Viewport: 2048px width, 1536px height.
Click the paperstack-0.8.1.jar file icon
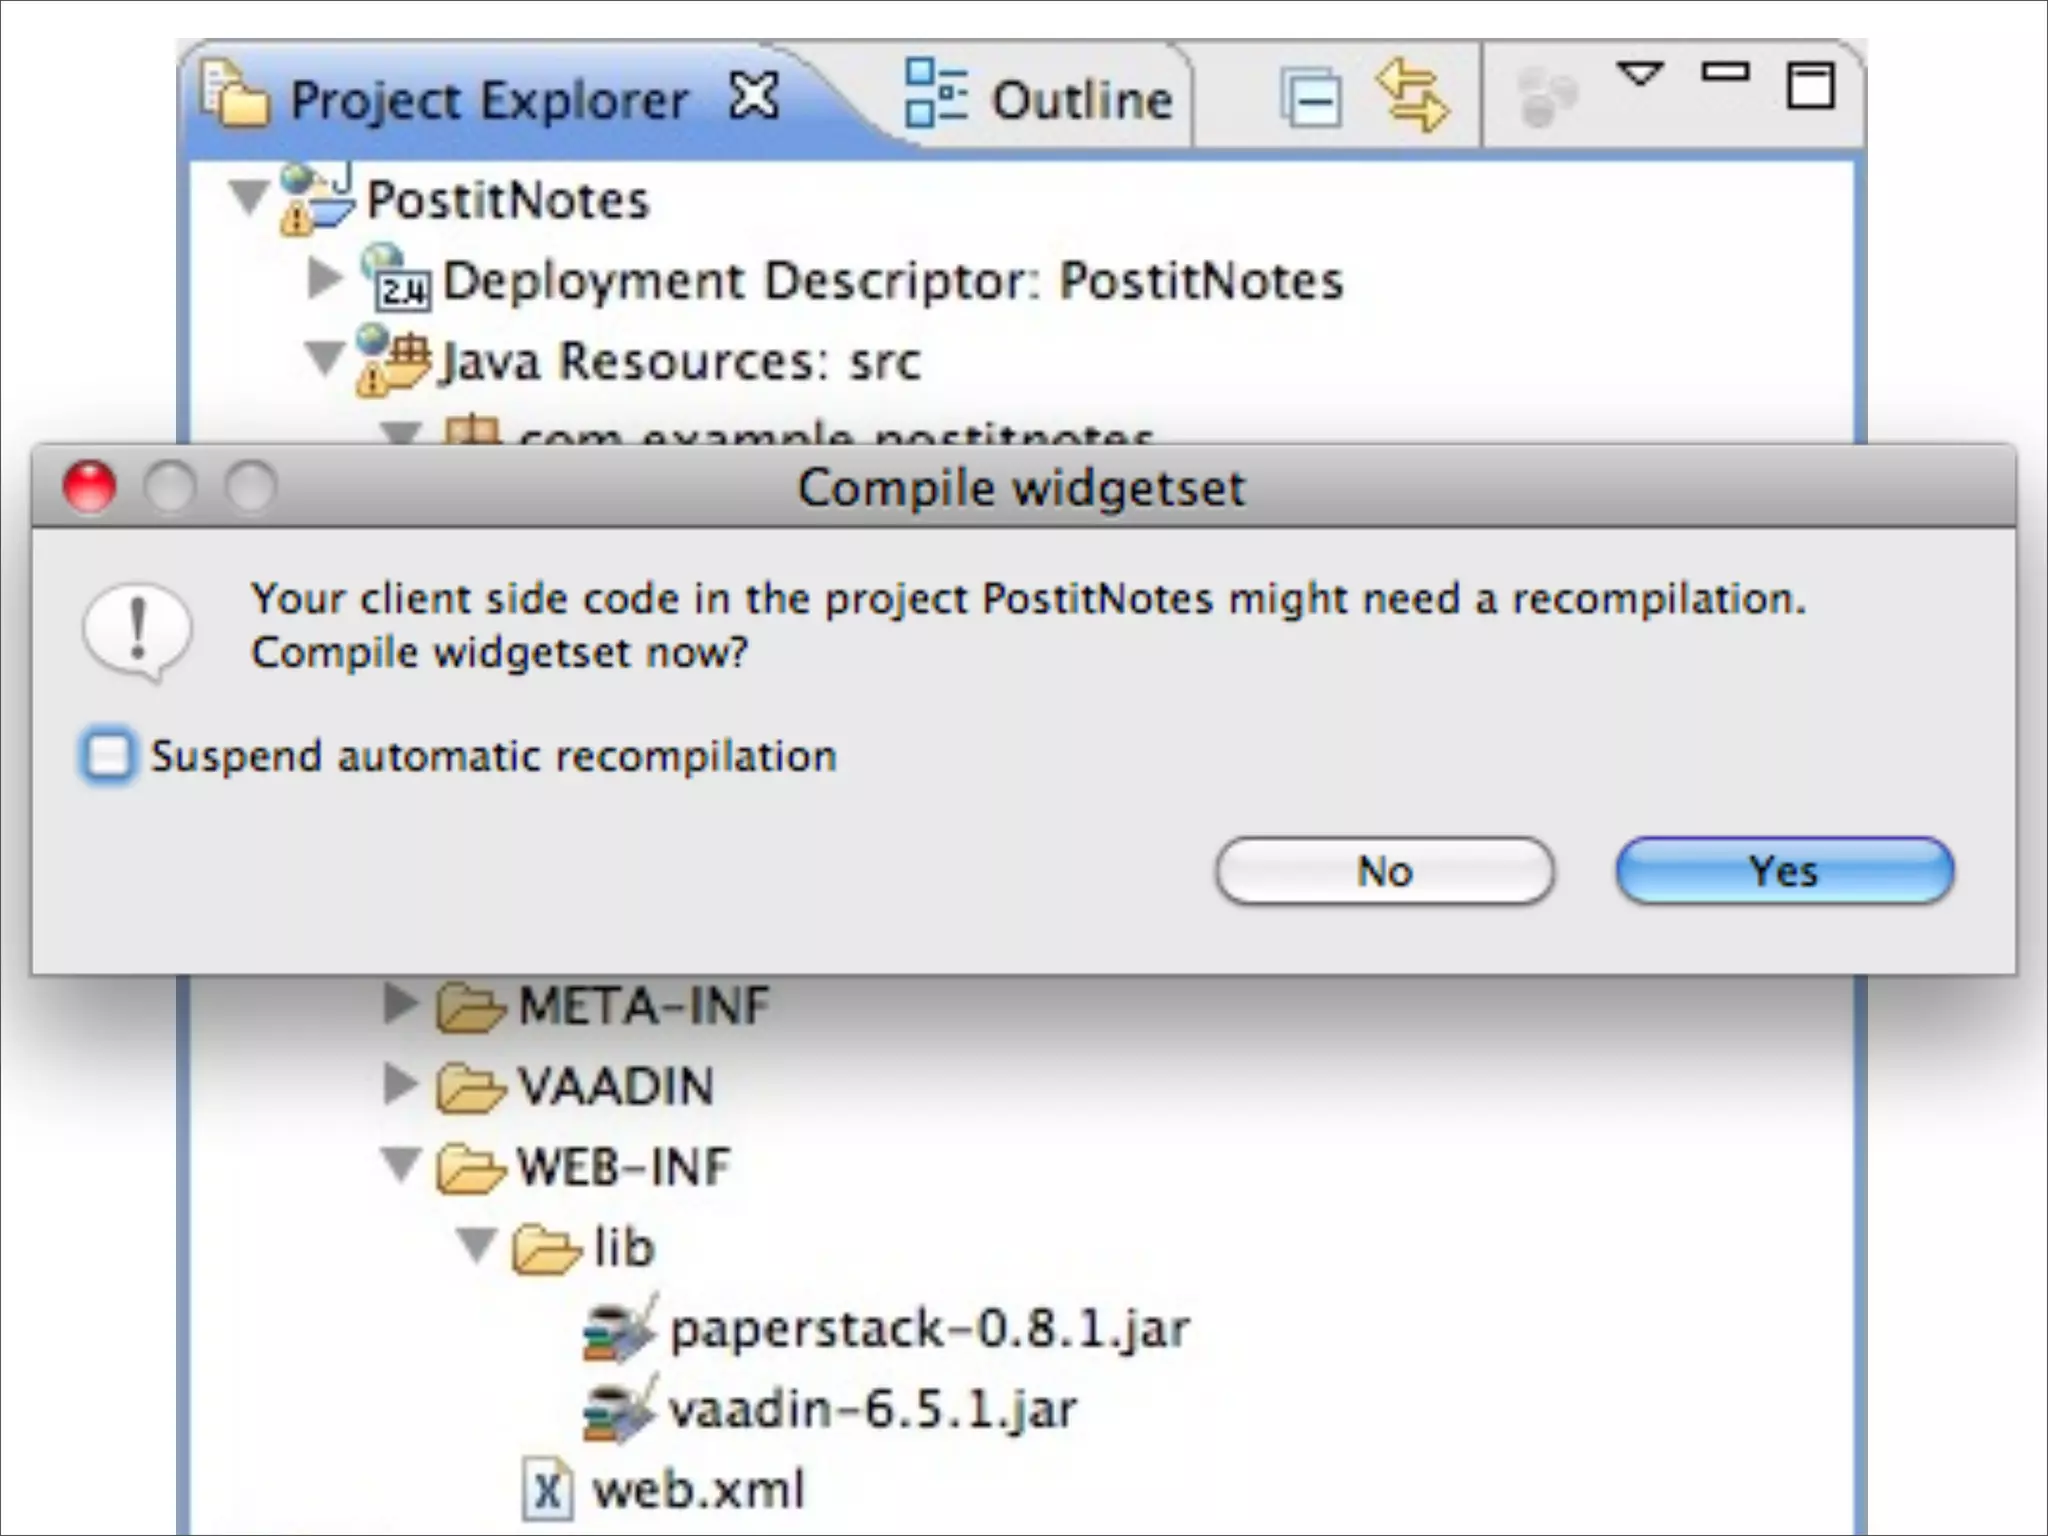[x=620, y=1329]
